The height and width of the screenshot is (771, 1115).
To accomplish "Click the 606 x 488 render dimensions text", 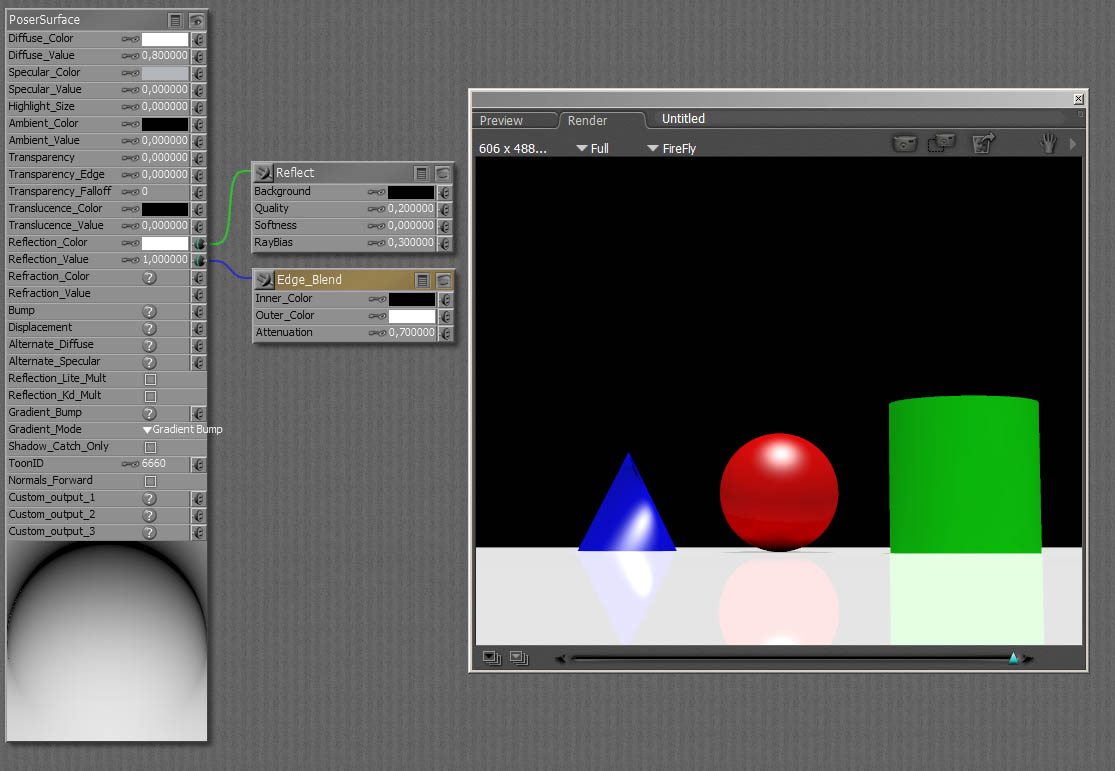I will click(513, 149).
